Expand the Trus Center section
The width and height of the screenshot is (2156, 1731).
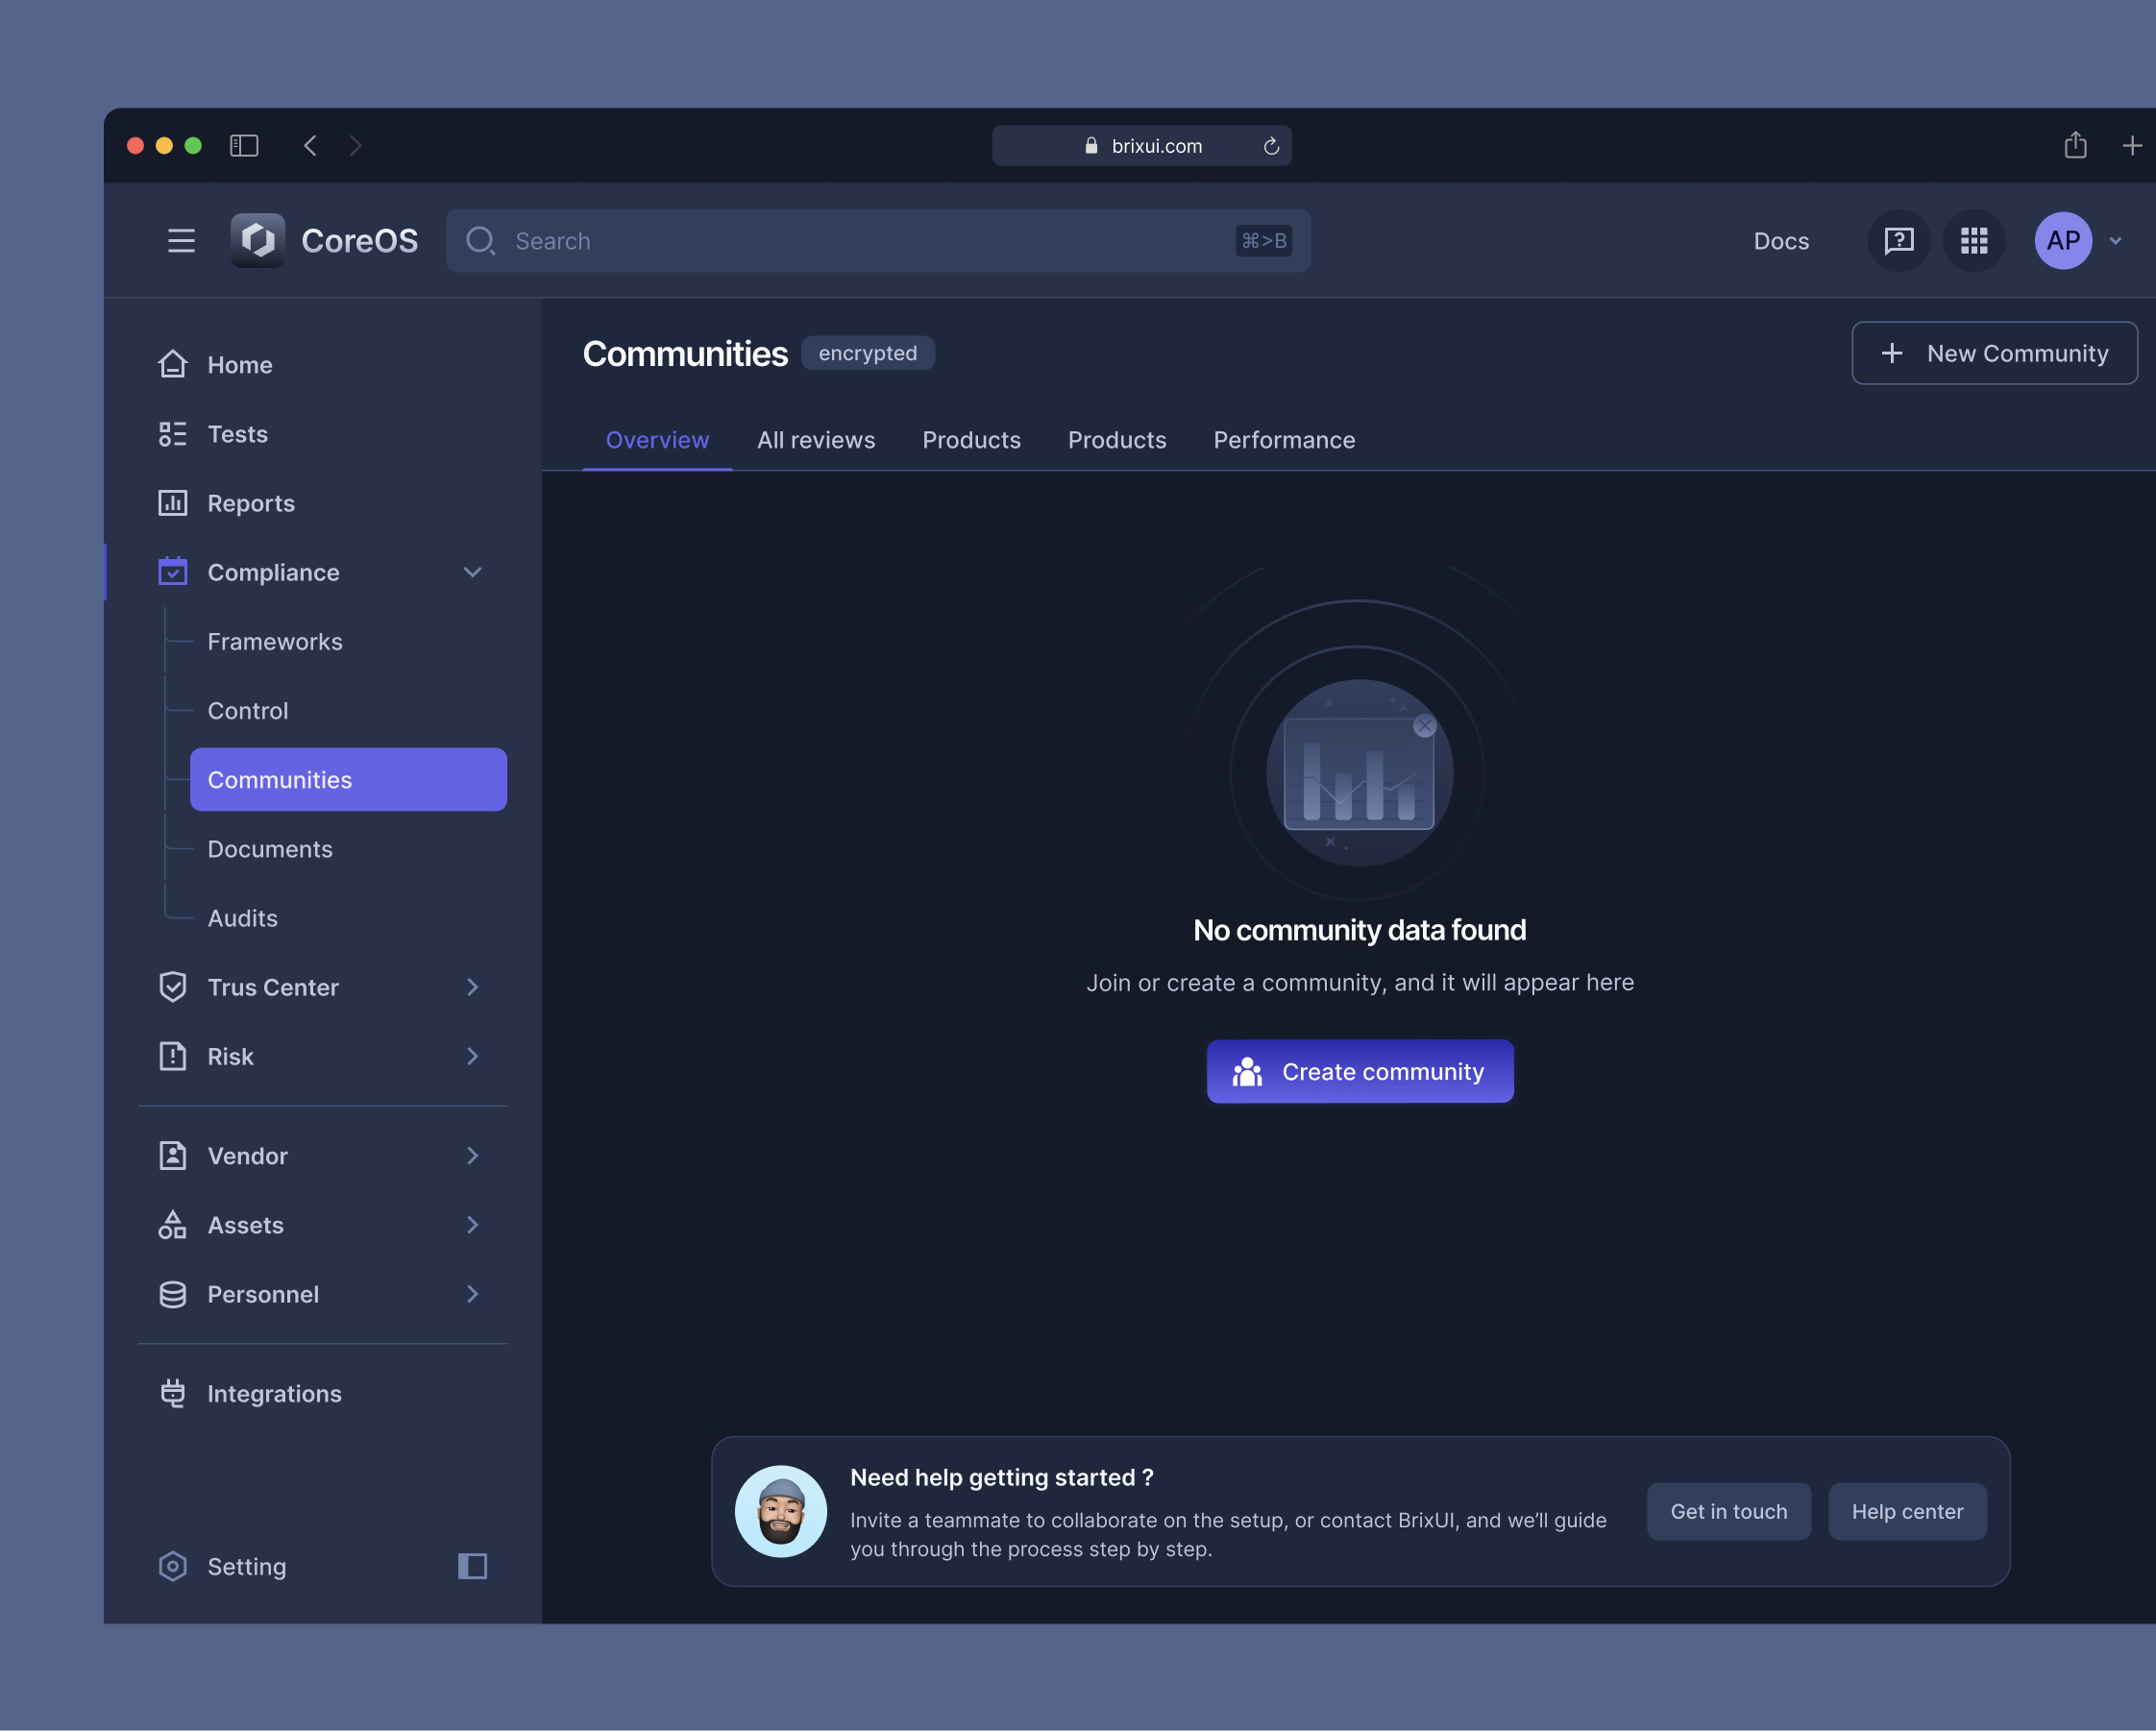[472, 987]
